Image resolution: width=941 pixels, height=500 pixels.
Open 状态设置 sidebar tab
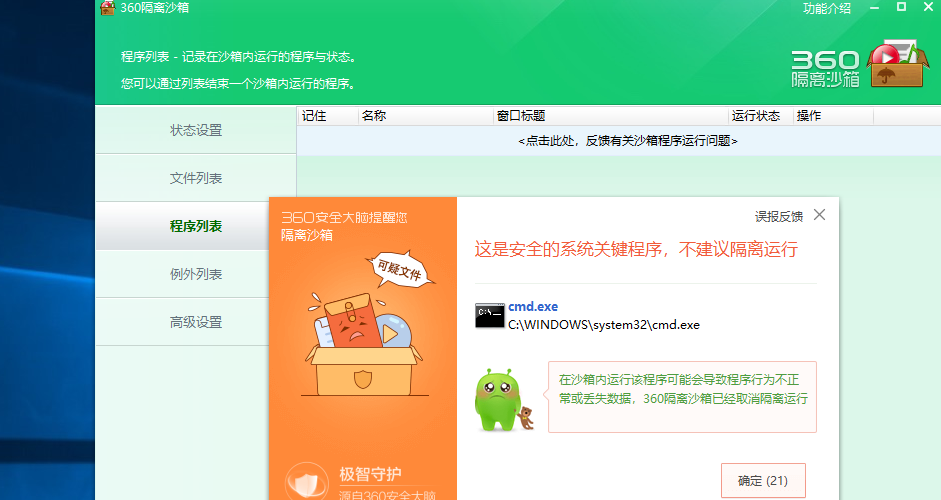tap(196, 130)
